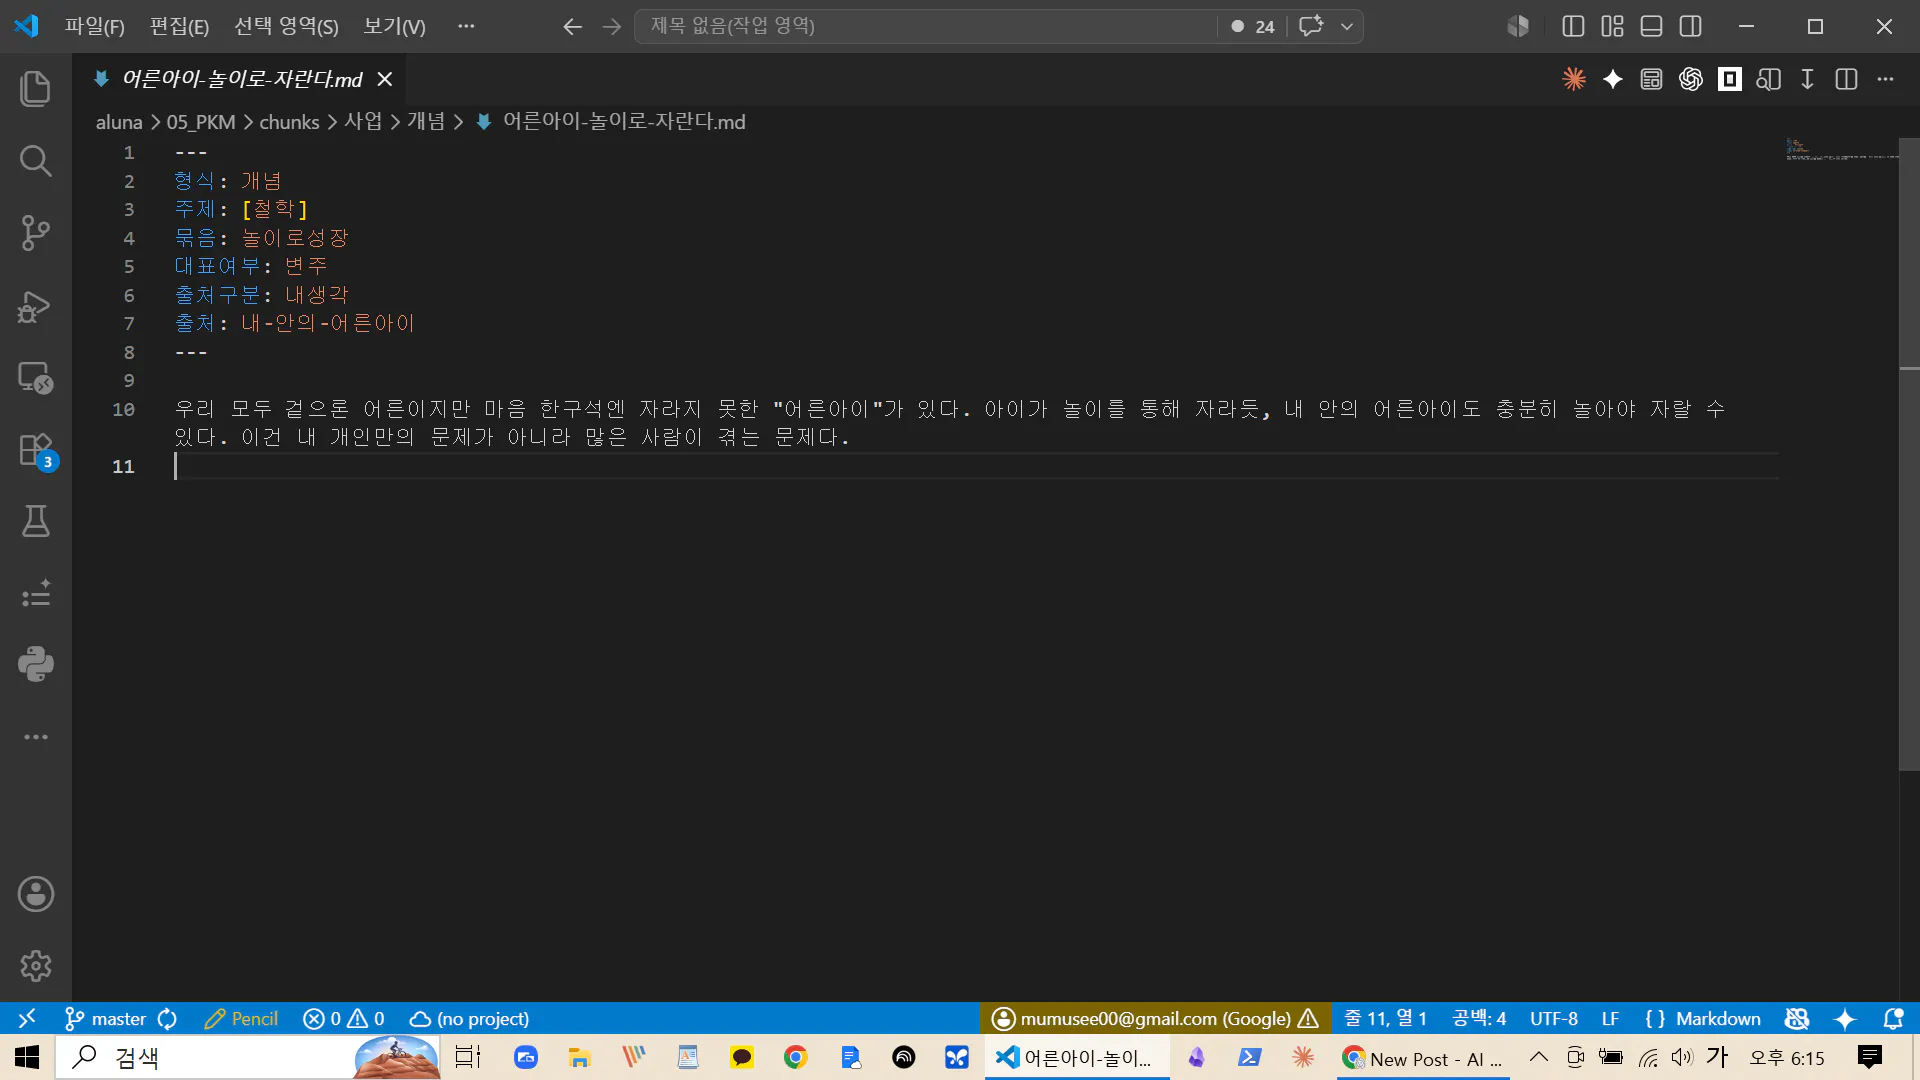Open the Explorer view in activity bar

pyautogui.click(x=36, y=88)
